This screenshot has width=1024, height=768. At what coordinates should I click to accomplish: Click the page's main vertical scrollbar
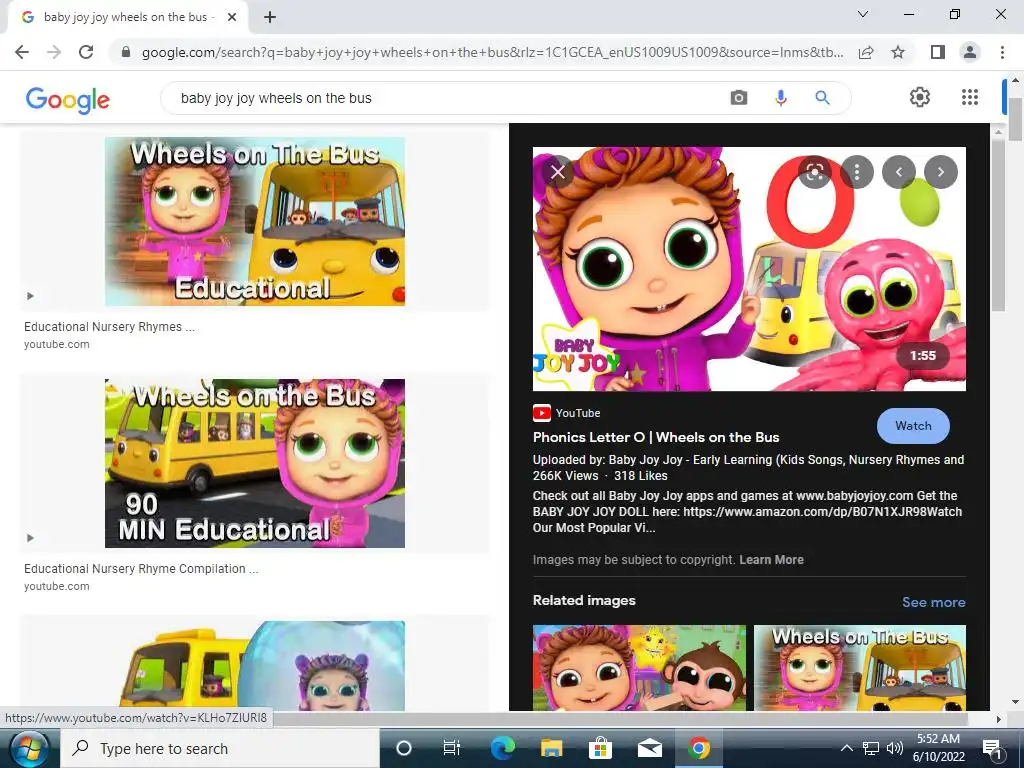[x=1015, y=119]
